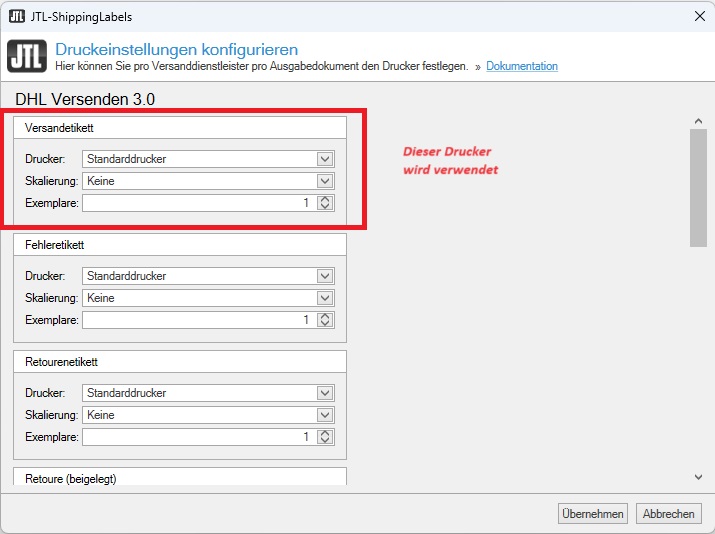Click the scrollbar up arrow
The width and height of the screenshot is (715, 534).
tap(698, 121)
